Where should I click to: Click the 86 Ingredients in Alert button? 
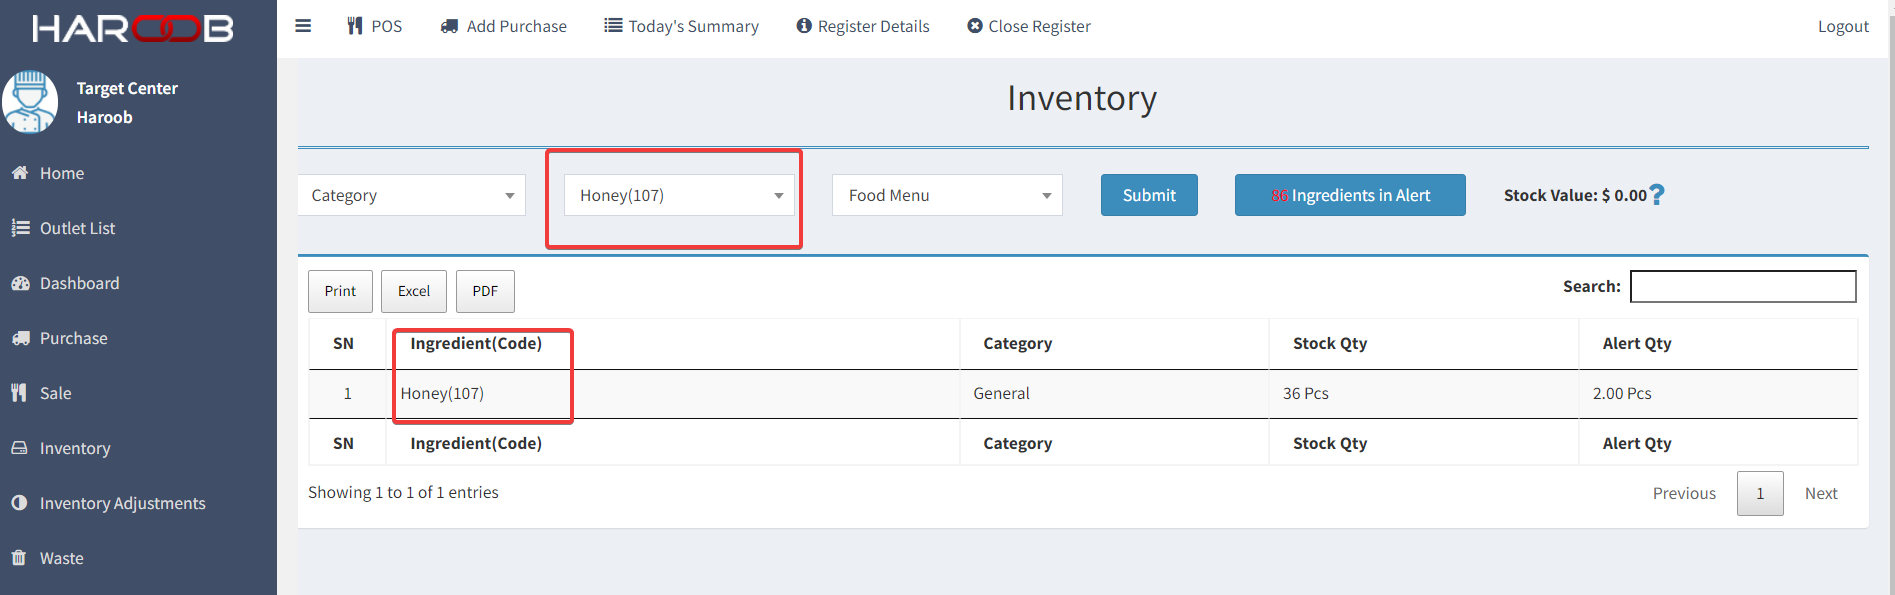[1350, 195]
